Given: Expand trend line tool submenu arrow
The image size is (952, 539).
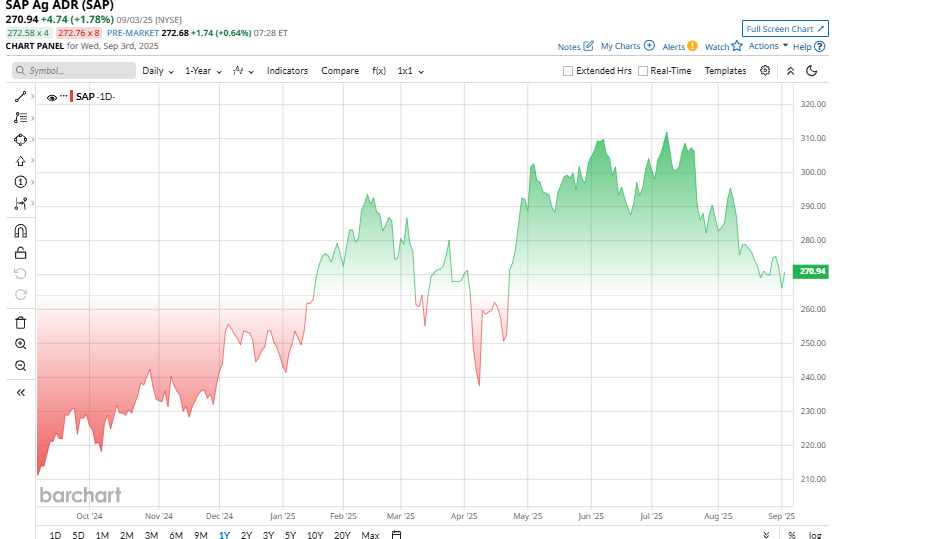Looking at the screenshot, I should pos(32,97).
